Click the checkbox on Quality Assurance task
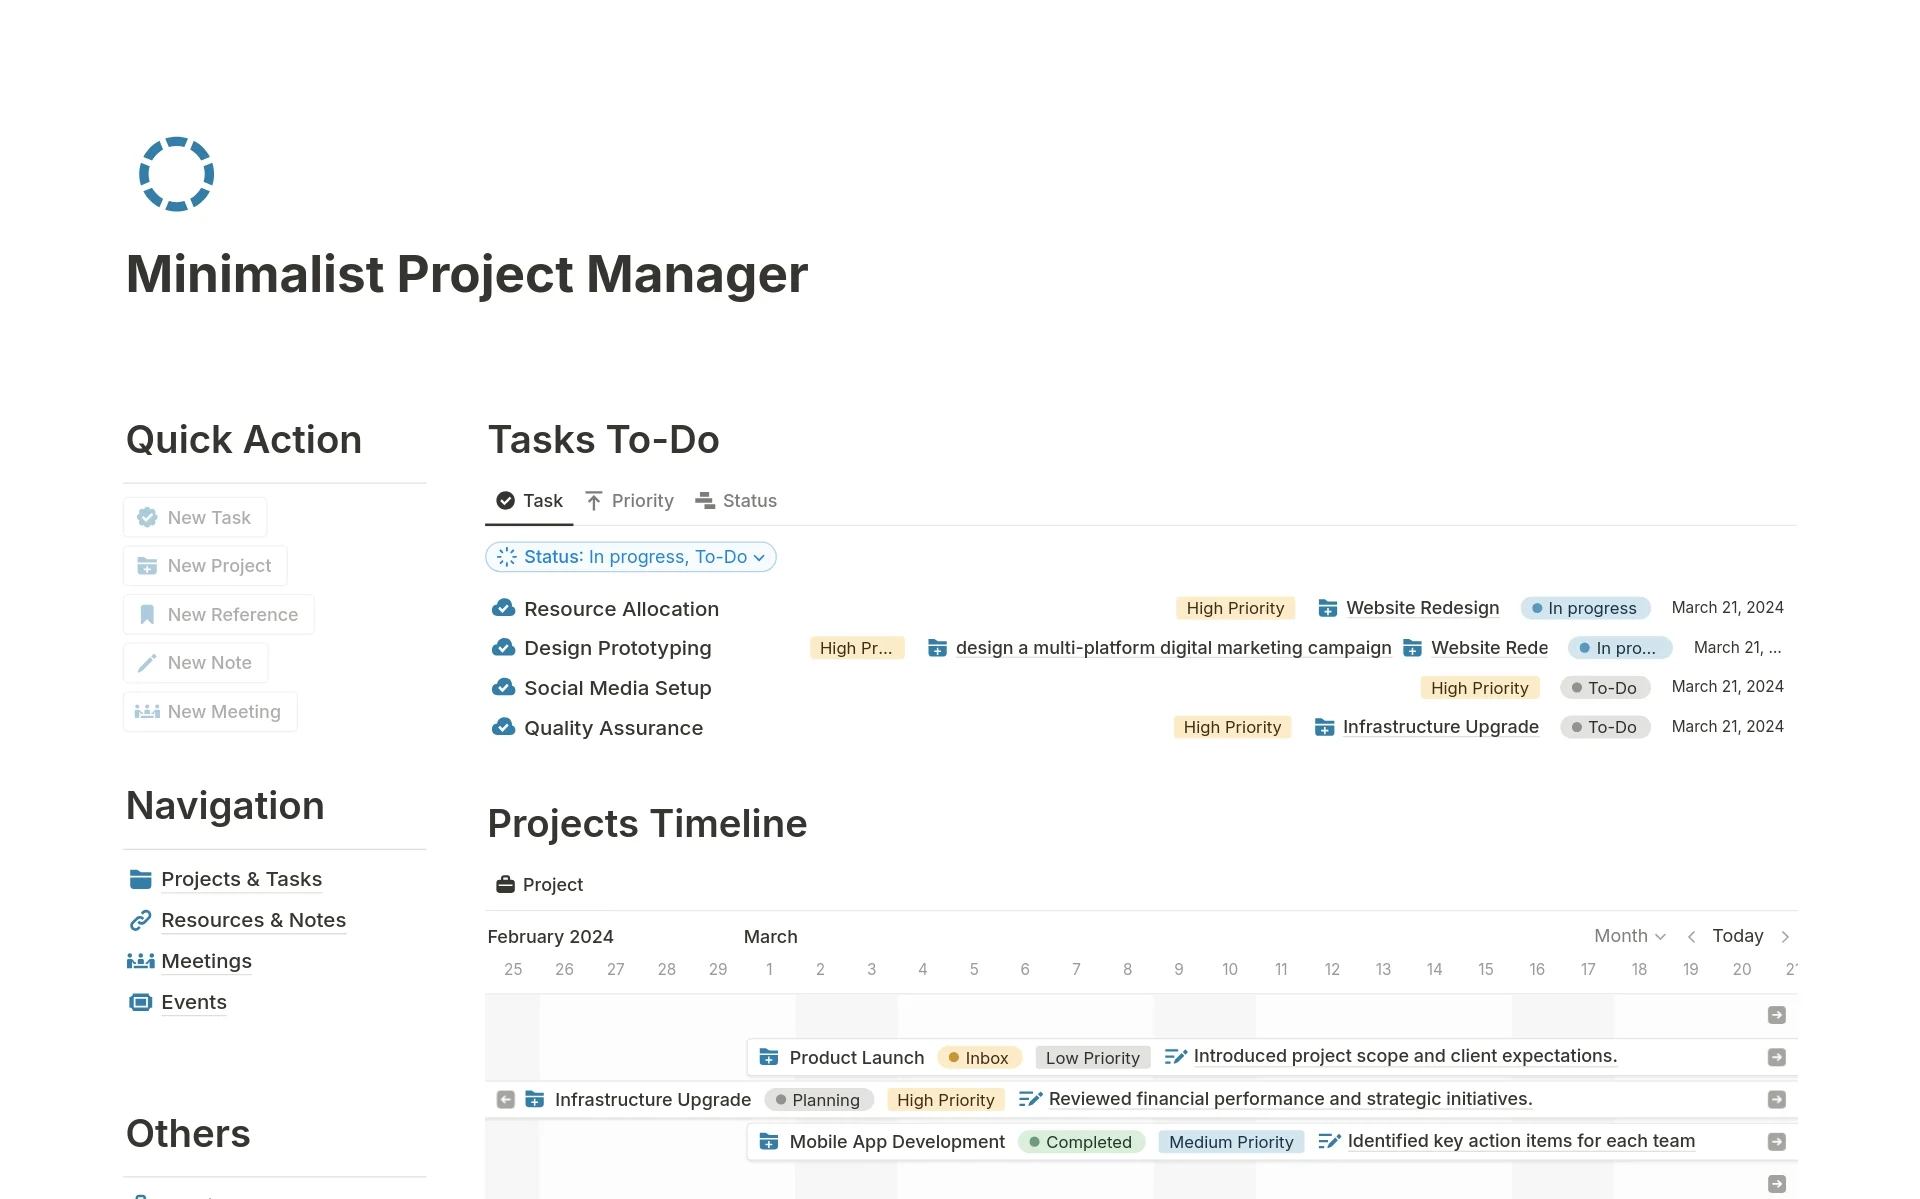 (504, 727)
